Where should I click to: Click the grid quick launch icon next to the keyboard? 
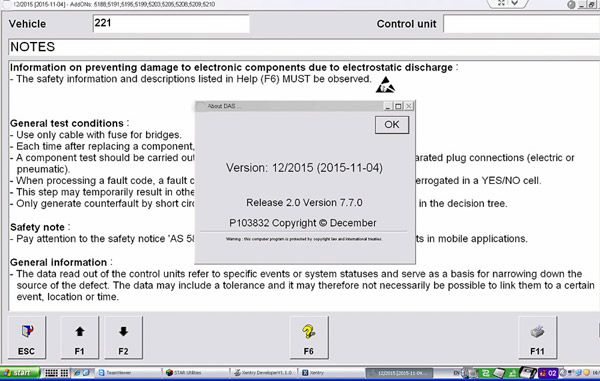(x=64, y=373)
